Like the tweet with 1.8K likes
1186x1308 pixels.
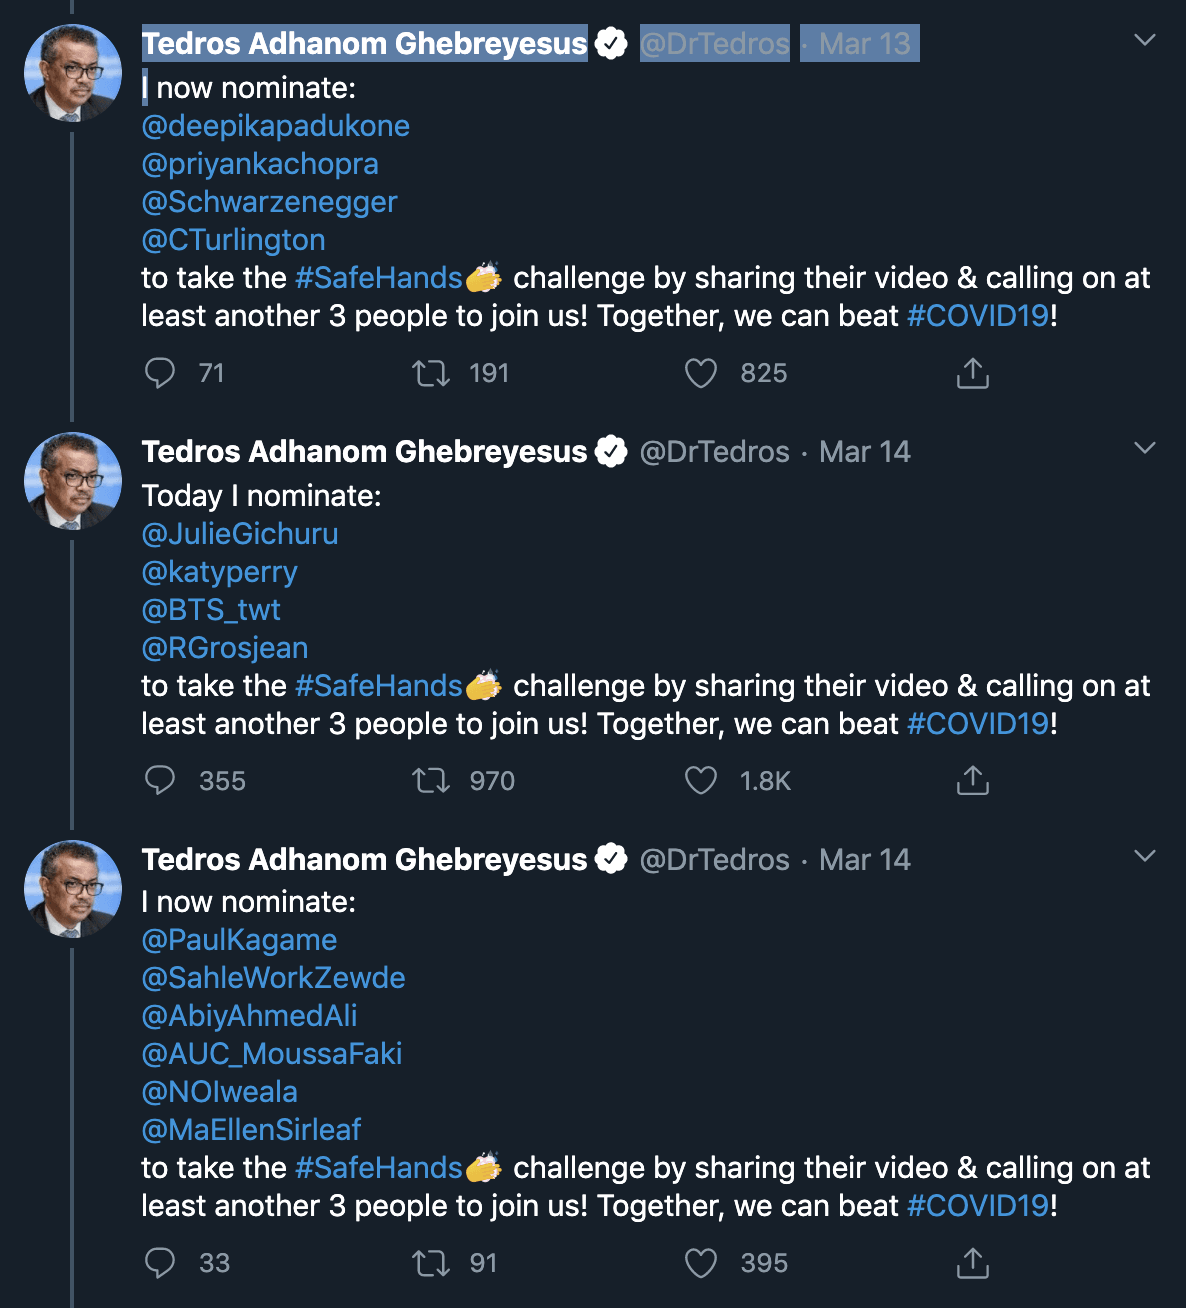(700, 780)
